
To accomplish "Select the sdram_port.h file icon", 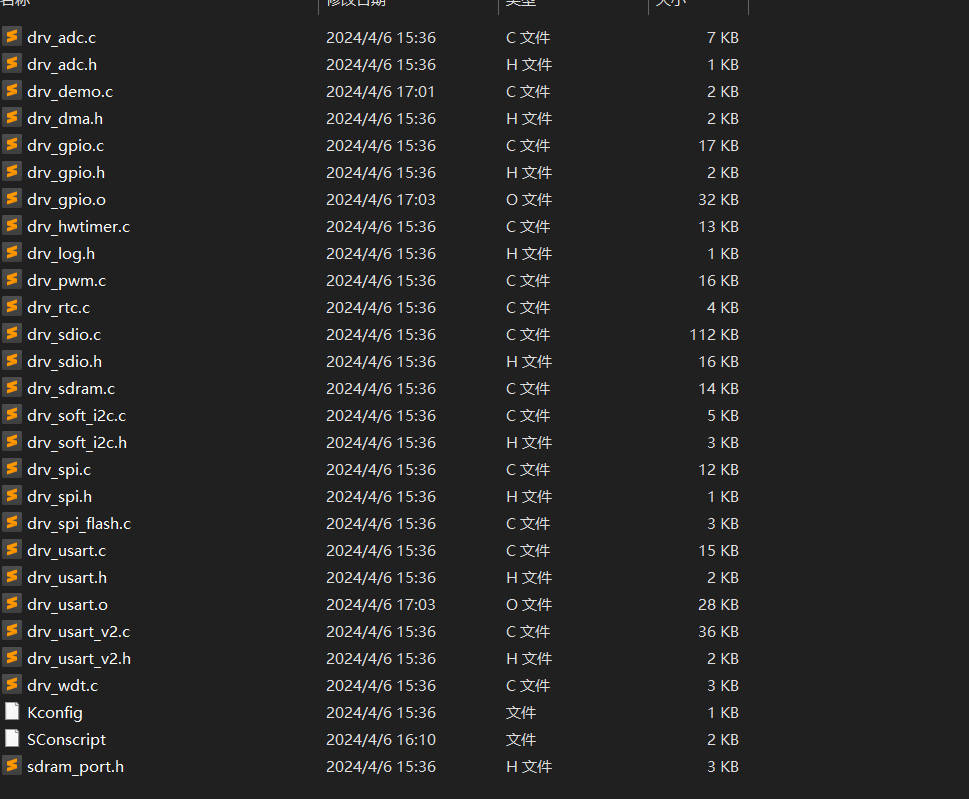I will pos(12,766).
